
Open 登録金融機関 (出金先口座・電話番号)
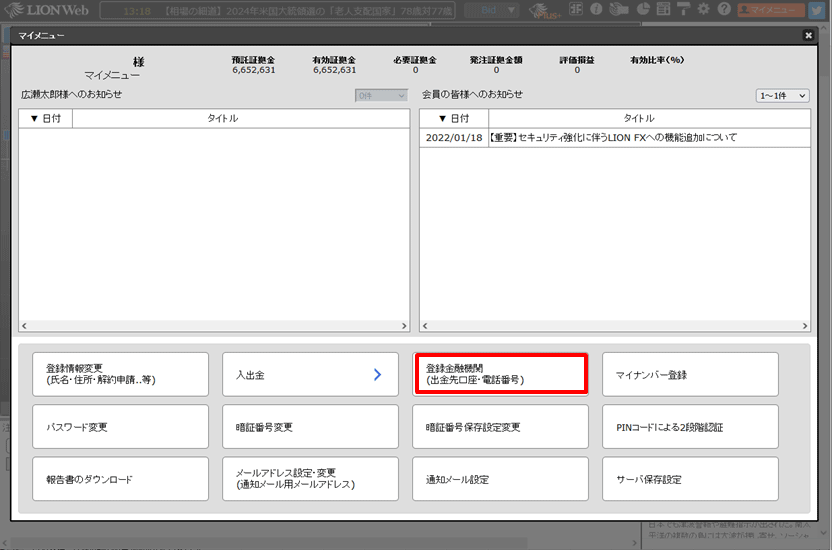500,374
